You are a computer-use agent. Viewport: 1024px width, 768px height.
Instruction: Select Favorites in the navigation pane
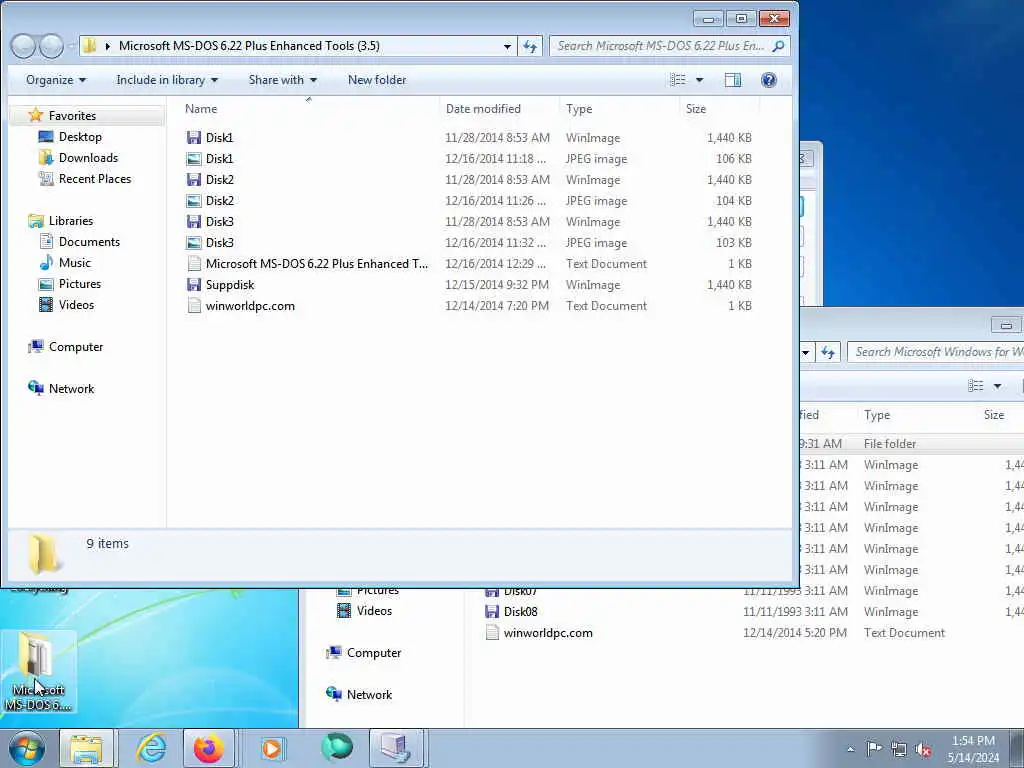tap(72, 116)
